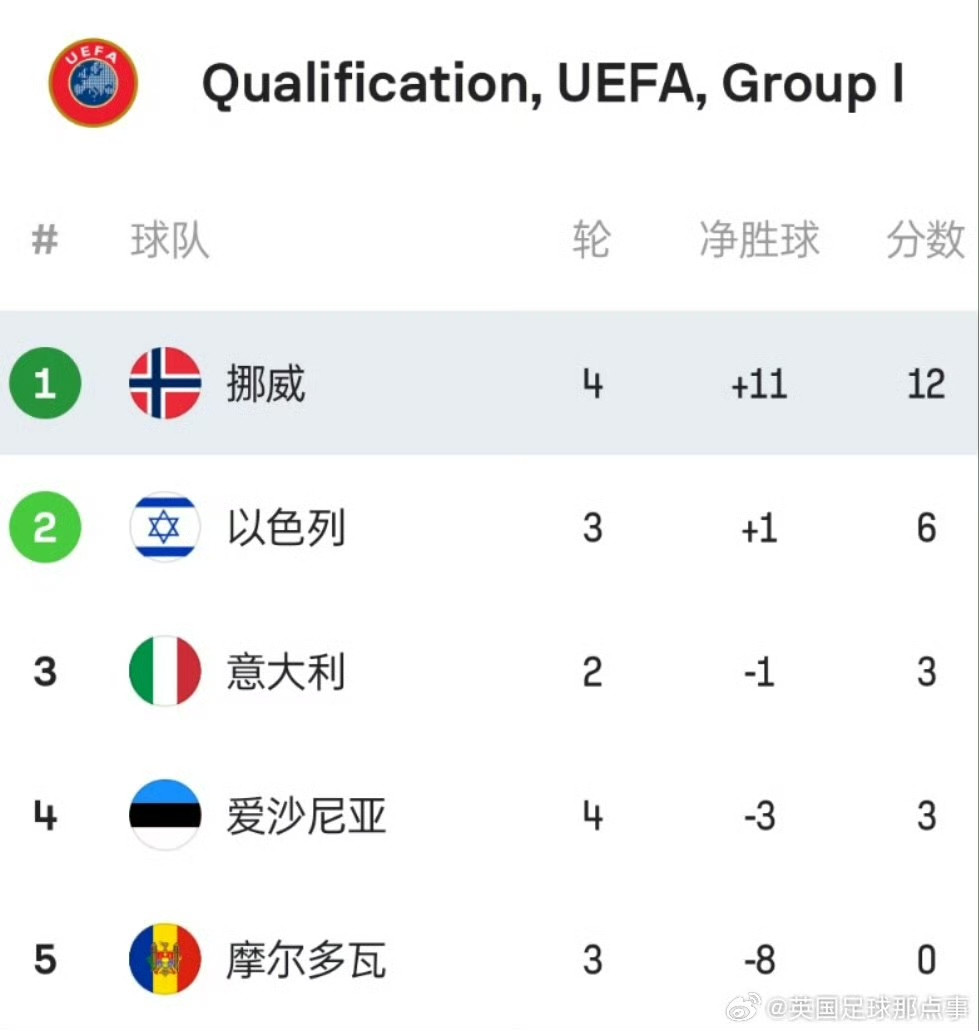This screenshot has height=1031, width=979.
Task: Click the UEFA logo icon
Action: (x=93, y=83)
